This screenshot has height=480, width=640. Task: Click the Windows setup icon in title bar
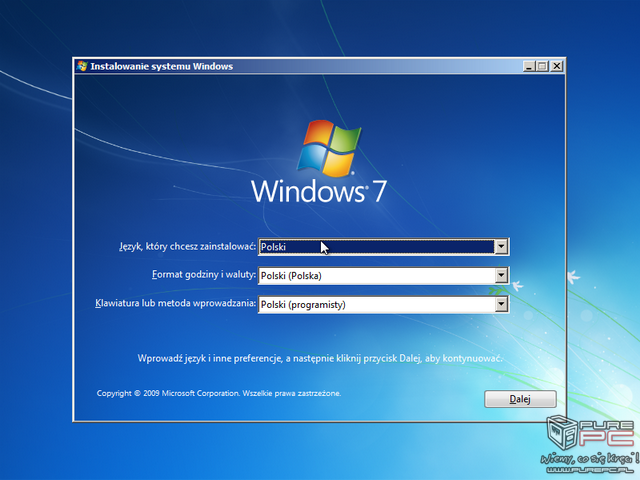pyautogui.click(x=82, y=66)
